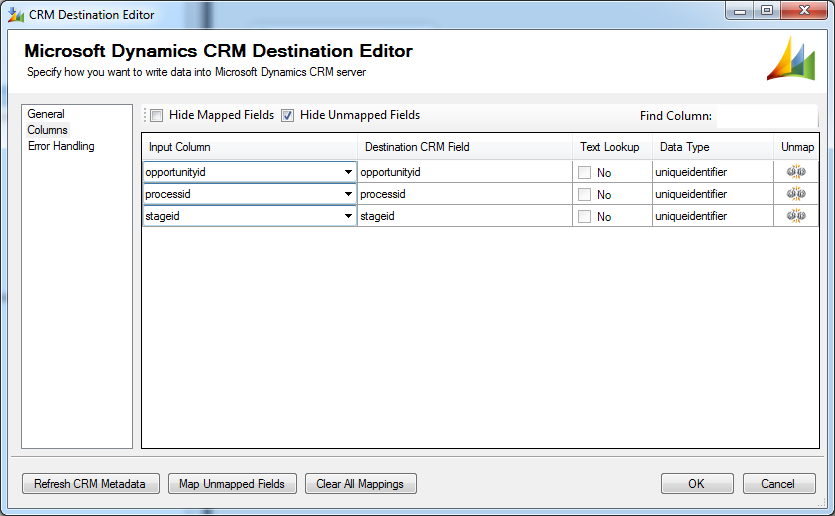This screenshot has width=835, height=516.
Task: Close the CRM Destination Editor window
Action: point(805,11)
